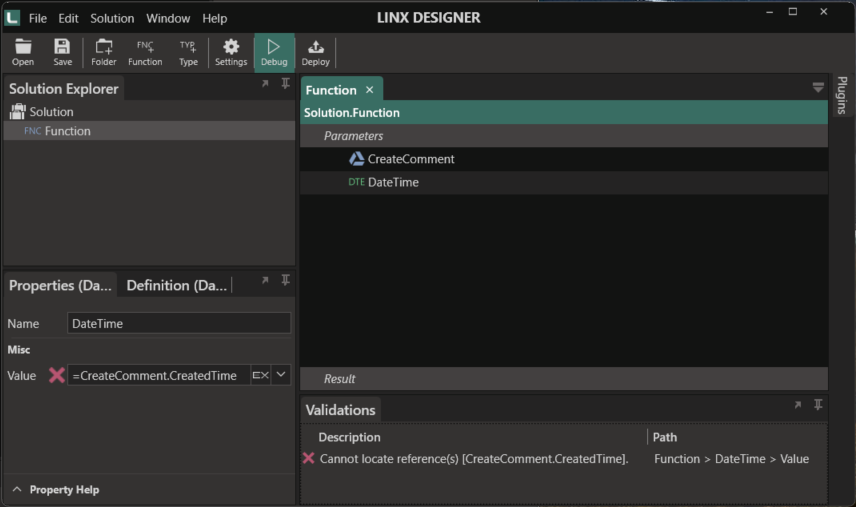Pin the Solution Explorer panel
The width and height of the screenshot is (856, 507).
(x=285, y=83)
